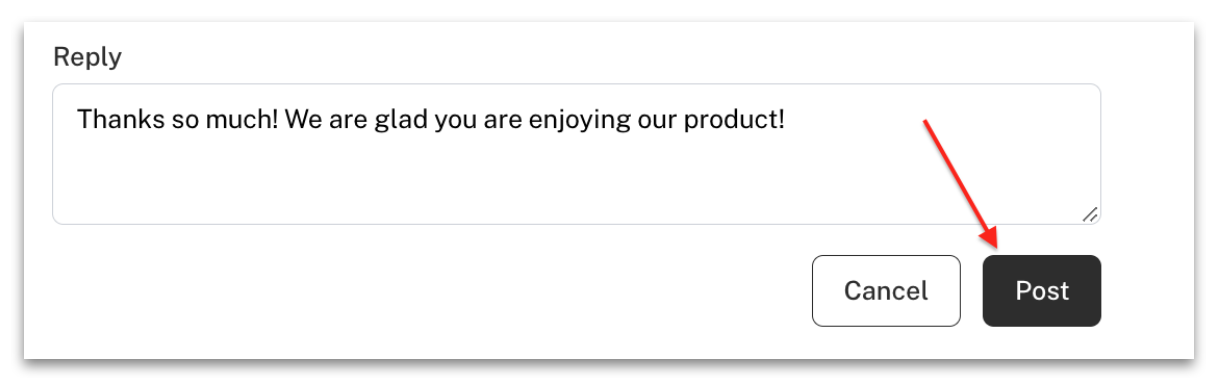Click the reply textarea resize handle
The width and height of the screenshot is (1214, 384).
click(x=1090, y=214)
